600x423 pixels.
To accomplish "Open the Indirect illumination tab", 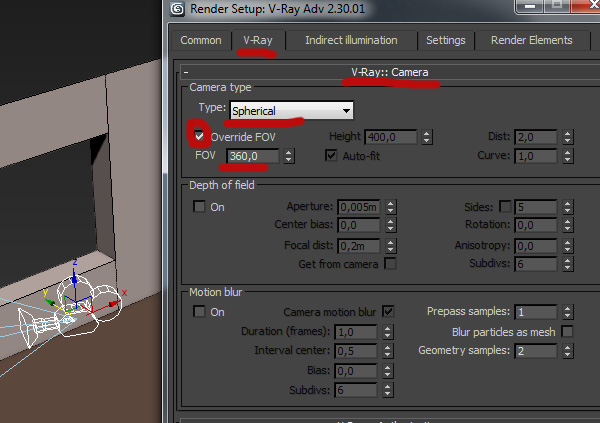I will (351, 40).
